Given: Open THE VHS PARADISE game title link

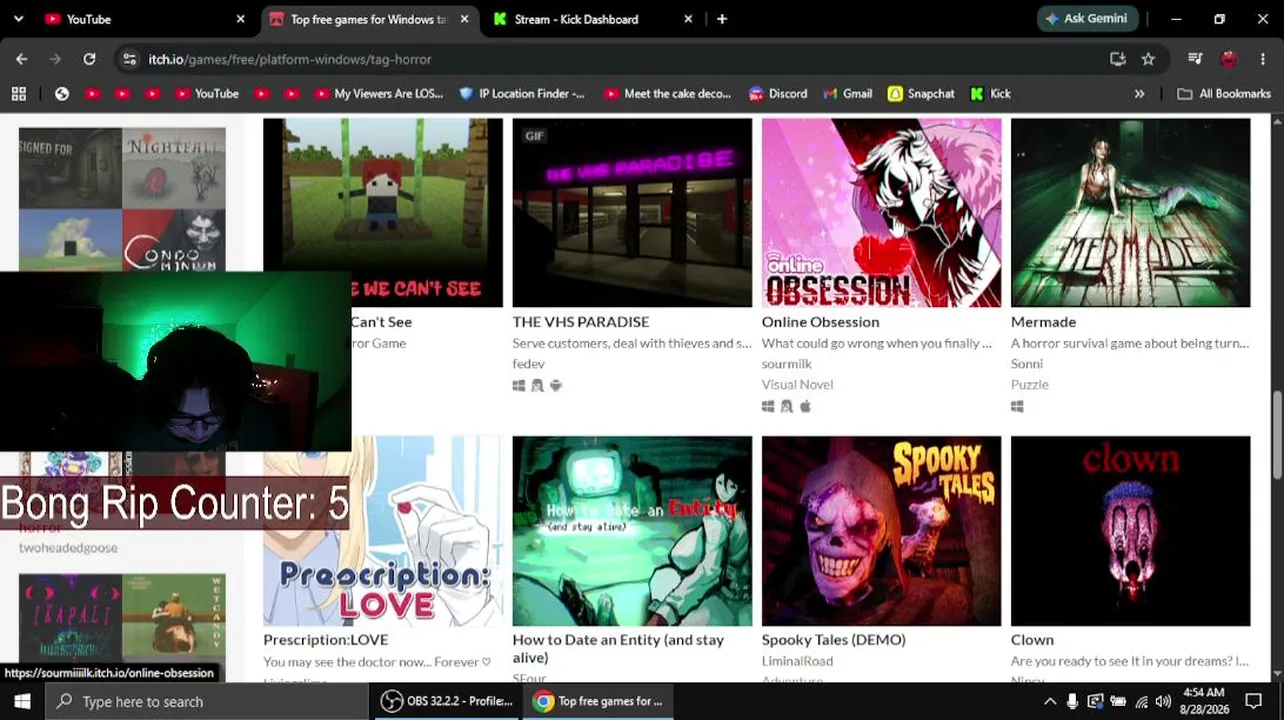Looking at the screenshot, I should coord(581,322).
